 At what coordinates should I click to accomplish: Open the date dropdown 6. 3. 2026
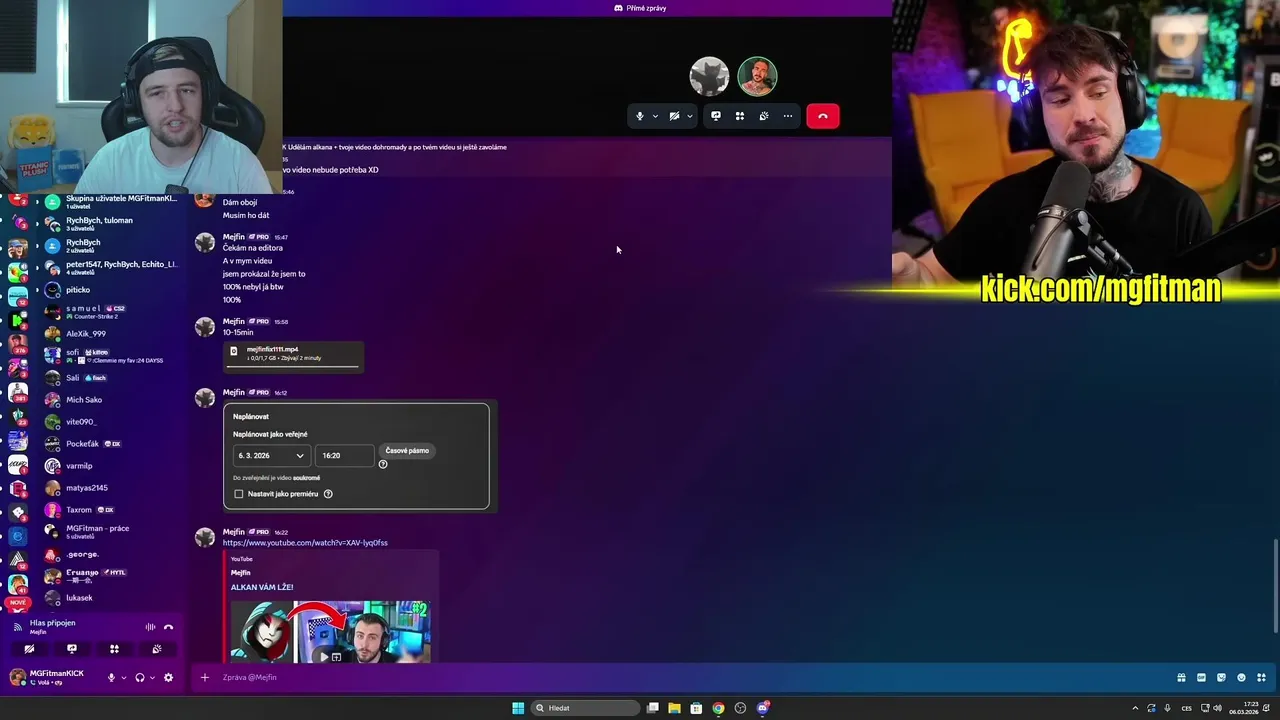tap(271, 455)
